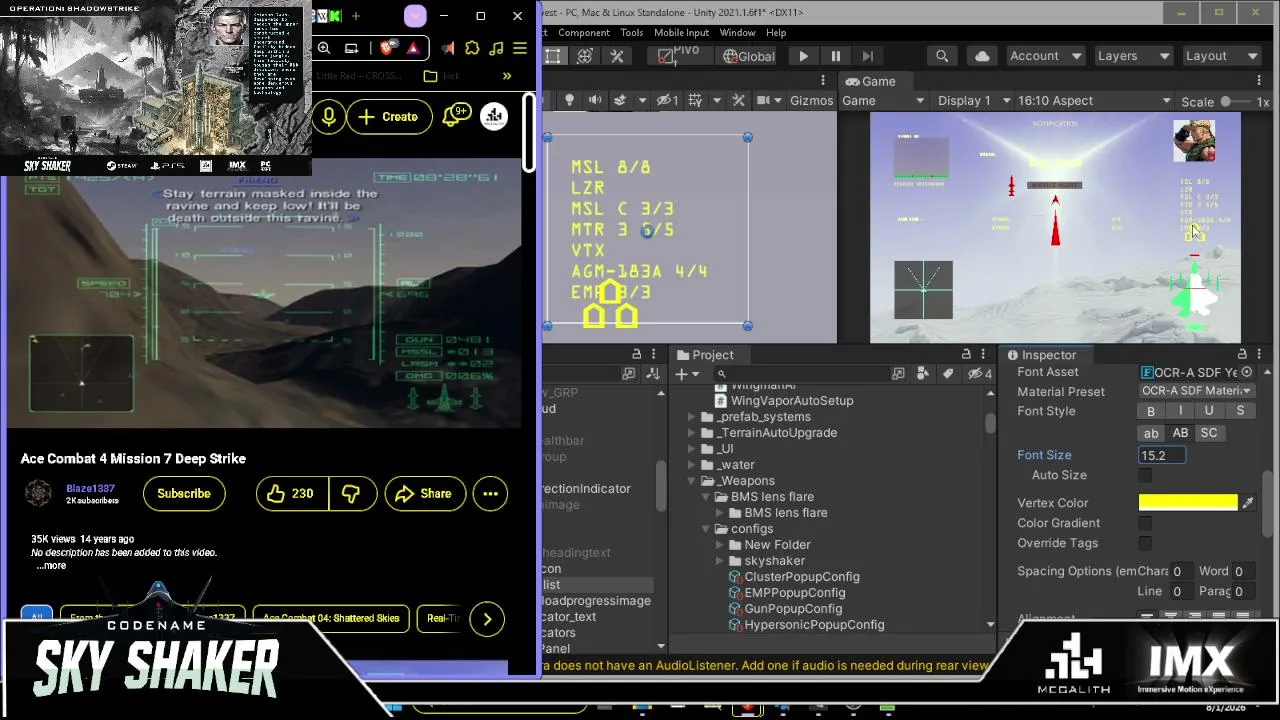Adjust the Game view Scale slider
This screenshot has height=720, width=1280.
click(x=1226, y=101)
